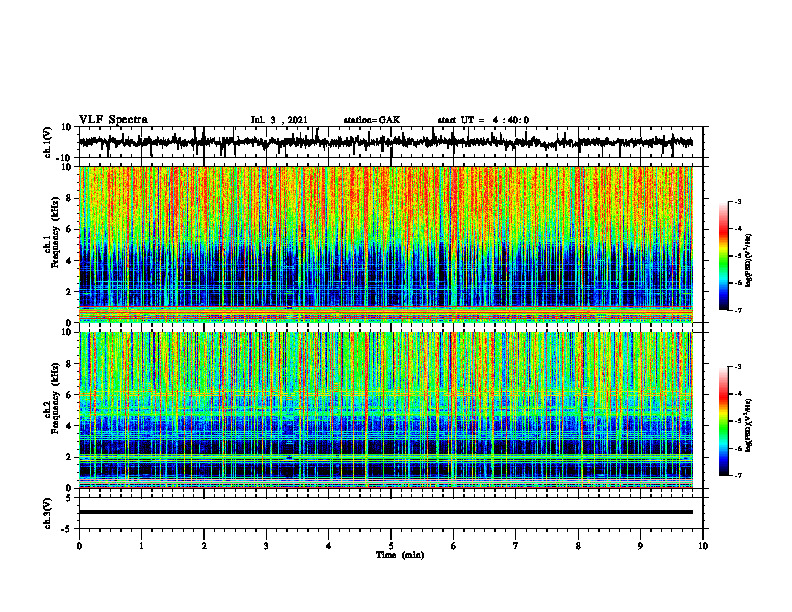Click the "5" tick on ch.3(V) axis
Screen dimensions: 792x612
tap(69, 498)
